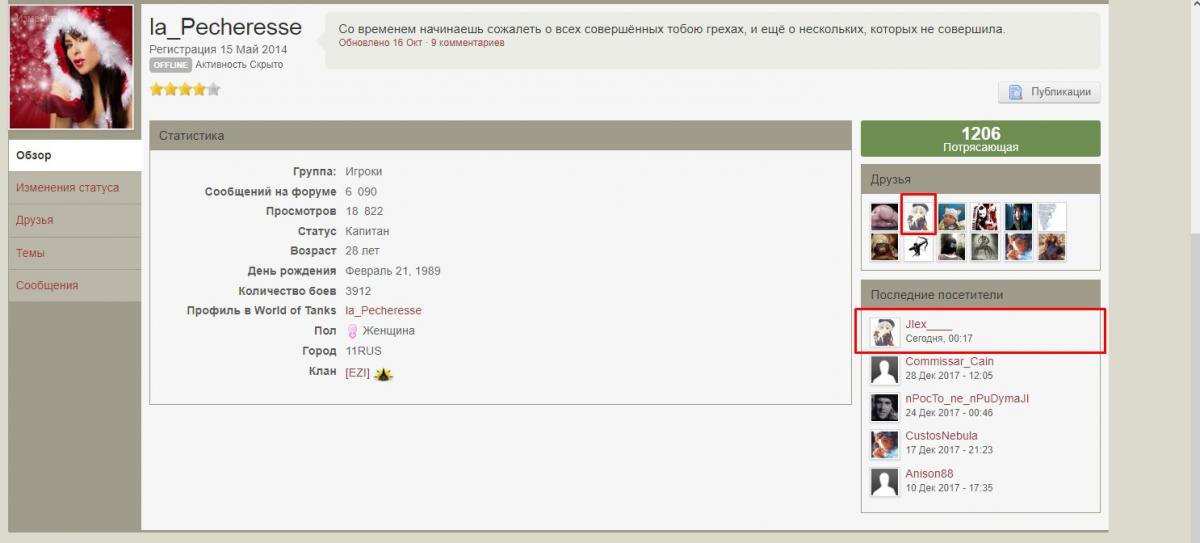The image size is (1200, 543).
Task: Open visitor Commissar_Cain profile link
Action: click(x=949, y=361)
